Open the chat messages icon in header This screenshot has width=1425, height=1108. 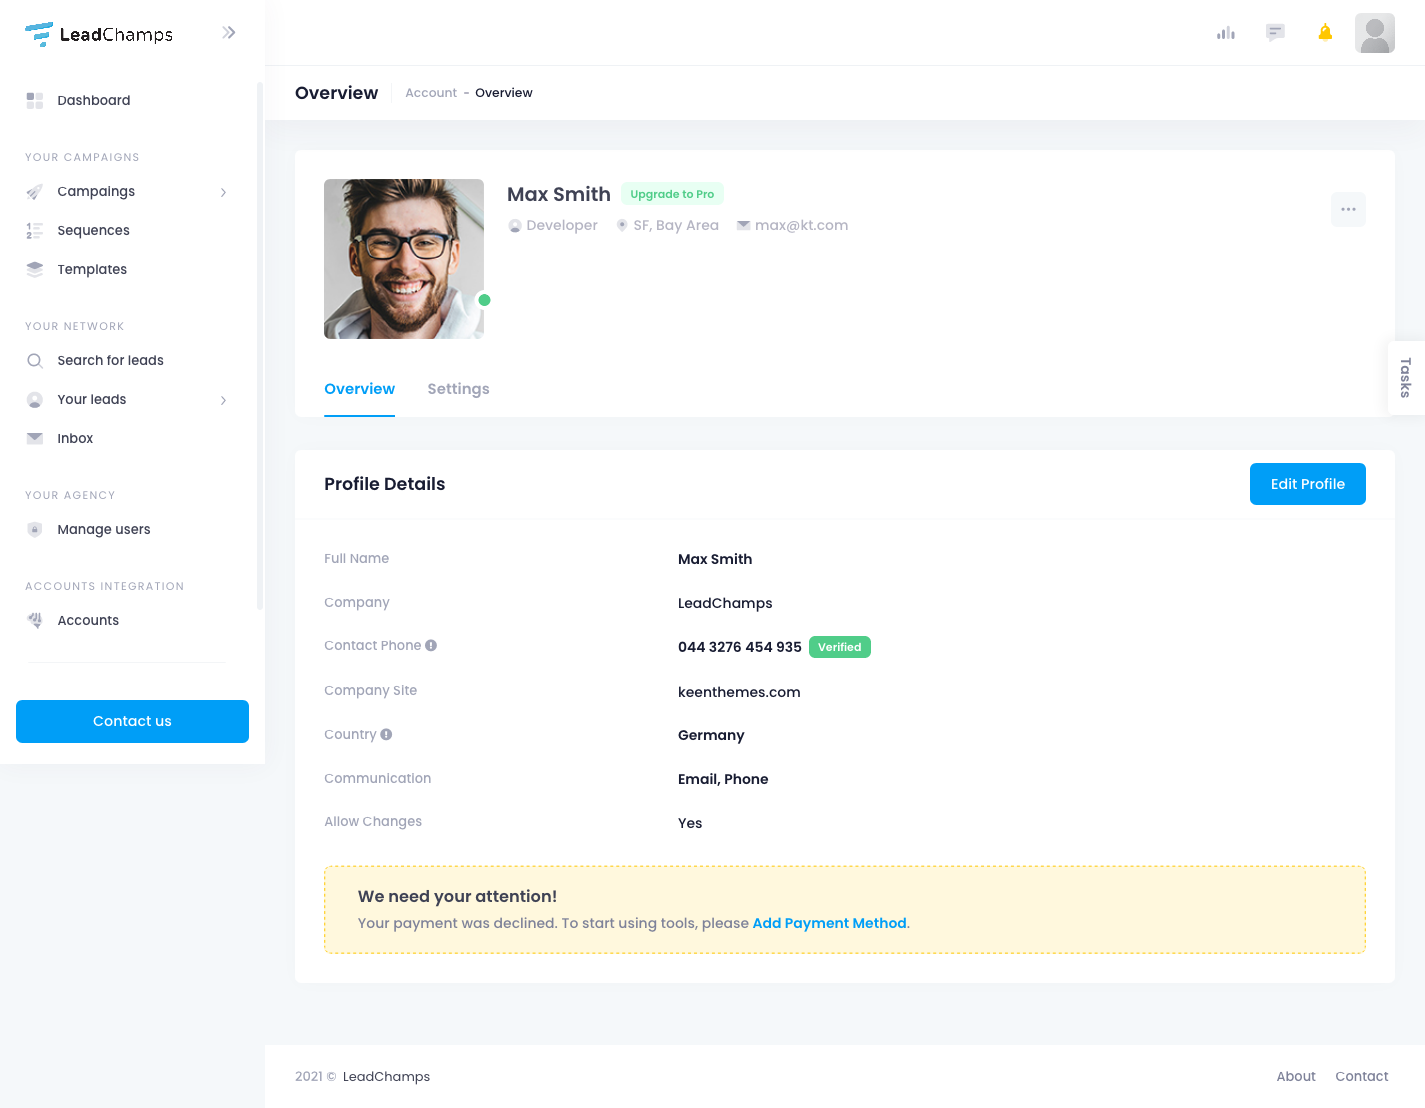[1275, 33]
